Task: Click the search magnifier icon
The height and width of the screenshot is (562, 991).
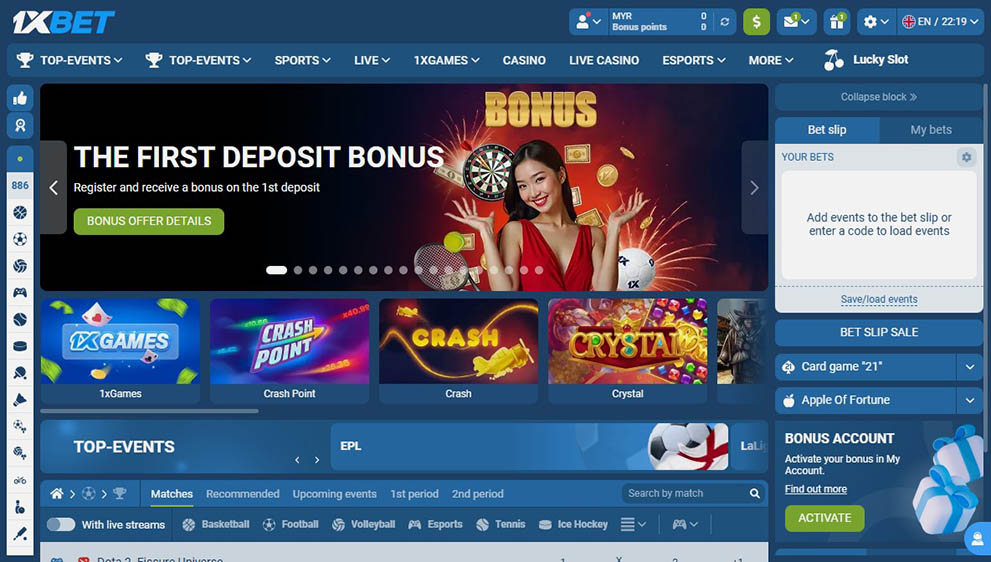Action: (x=755, y=493)
